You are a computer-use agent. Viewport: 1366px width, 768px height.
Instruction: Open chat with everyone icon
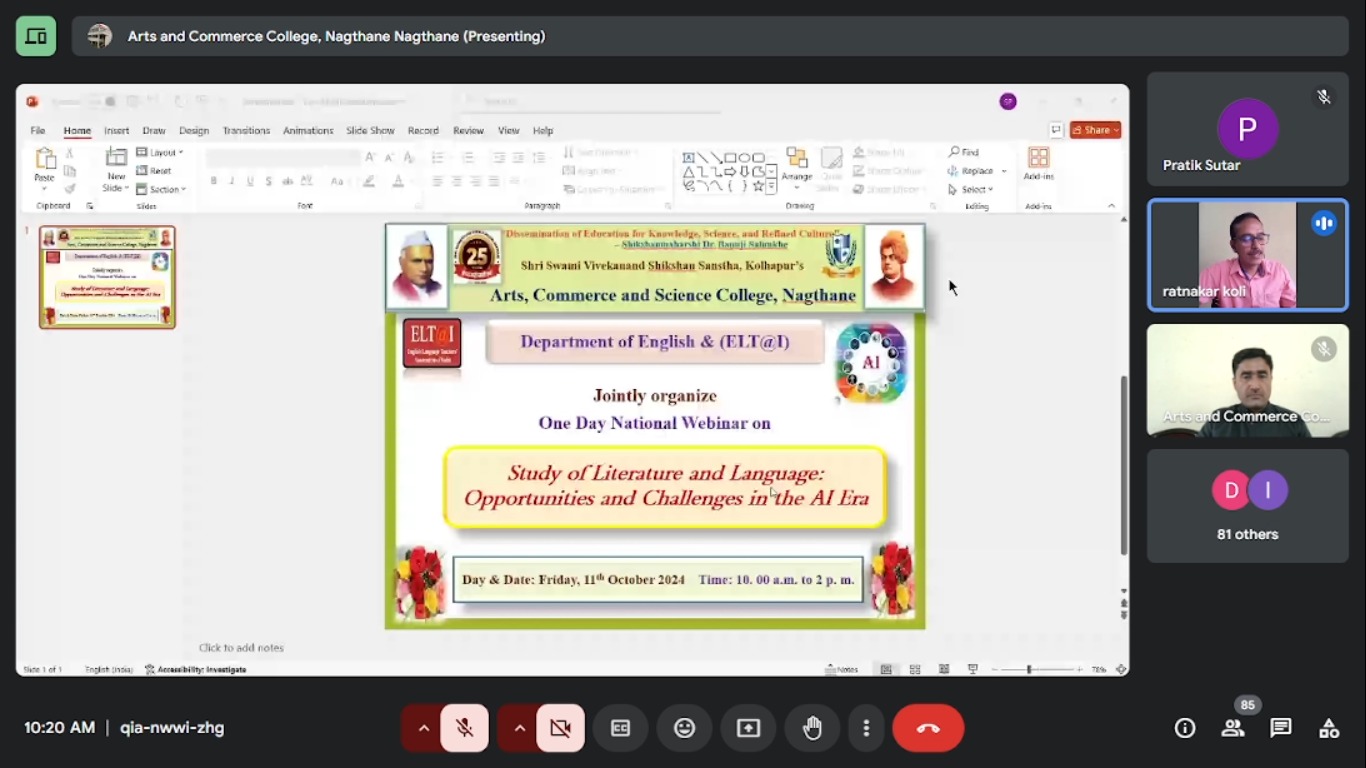pos(1281,728)
